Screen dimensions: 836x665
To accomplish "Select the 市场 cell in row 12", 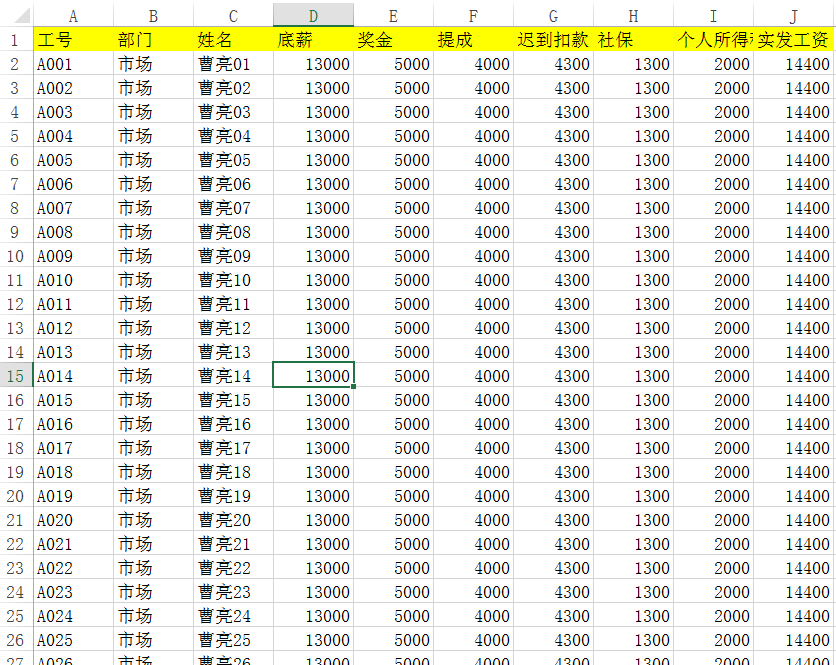I will [x=153, y=304].
